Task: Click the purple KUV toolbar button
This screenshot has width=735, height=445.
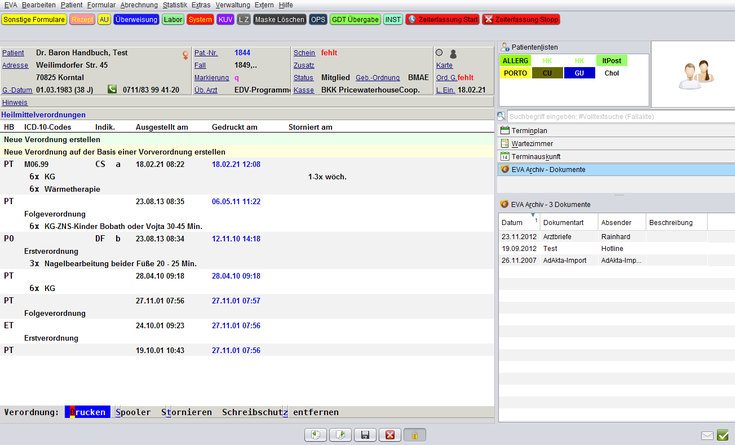Action: [225, 19]
